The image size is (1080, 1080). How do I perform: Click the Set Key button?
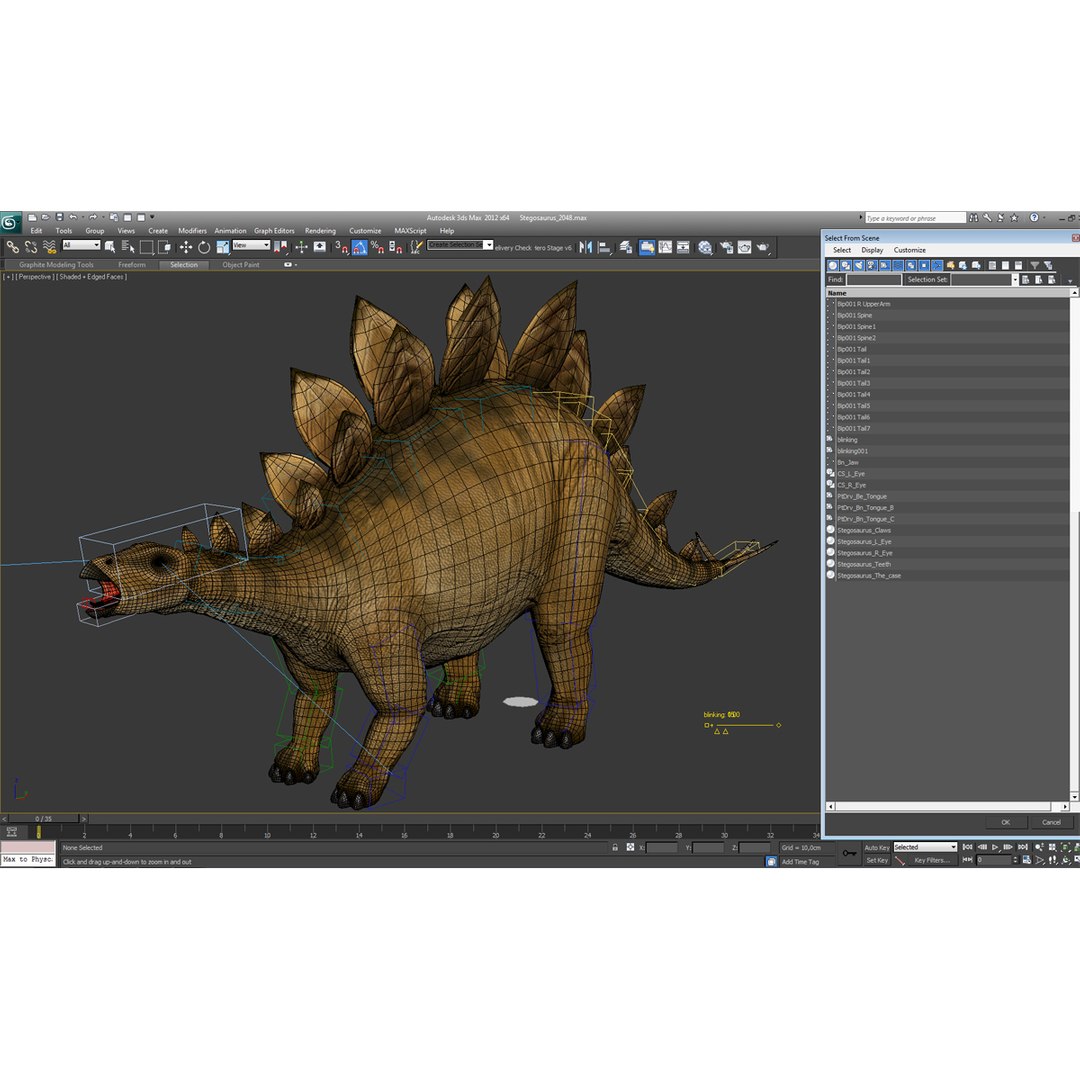click(x=876, y=860)
